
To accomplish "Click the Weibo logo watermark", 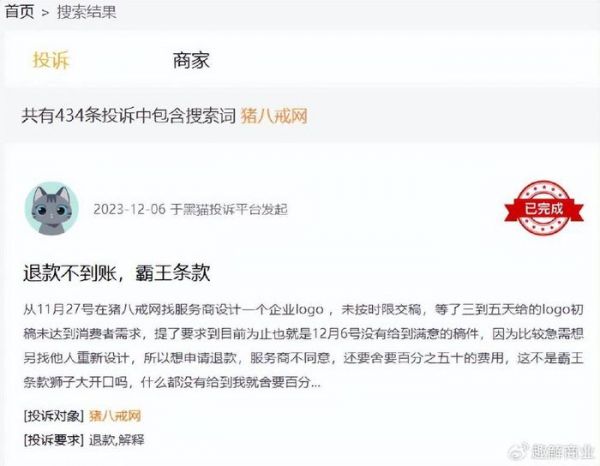I will tap(518, 451).
